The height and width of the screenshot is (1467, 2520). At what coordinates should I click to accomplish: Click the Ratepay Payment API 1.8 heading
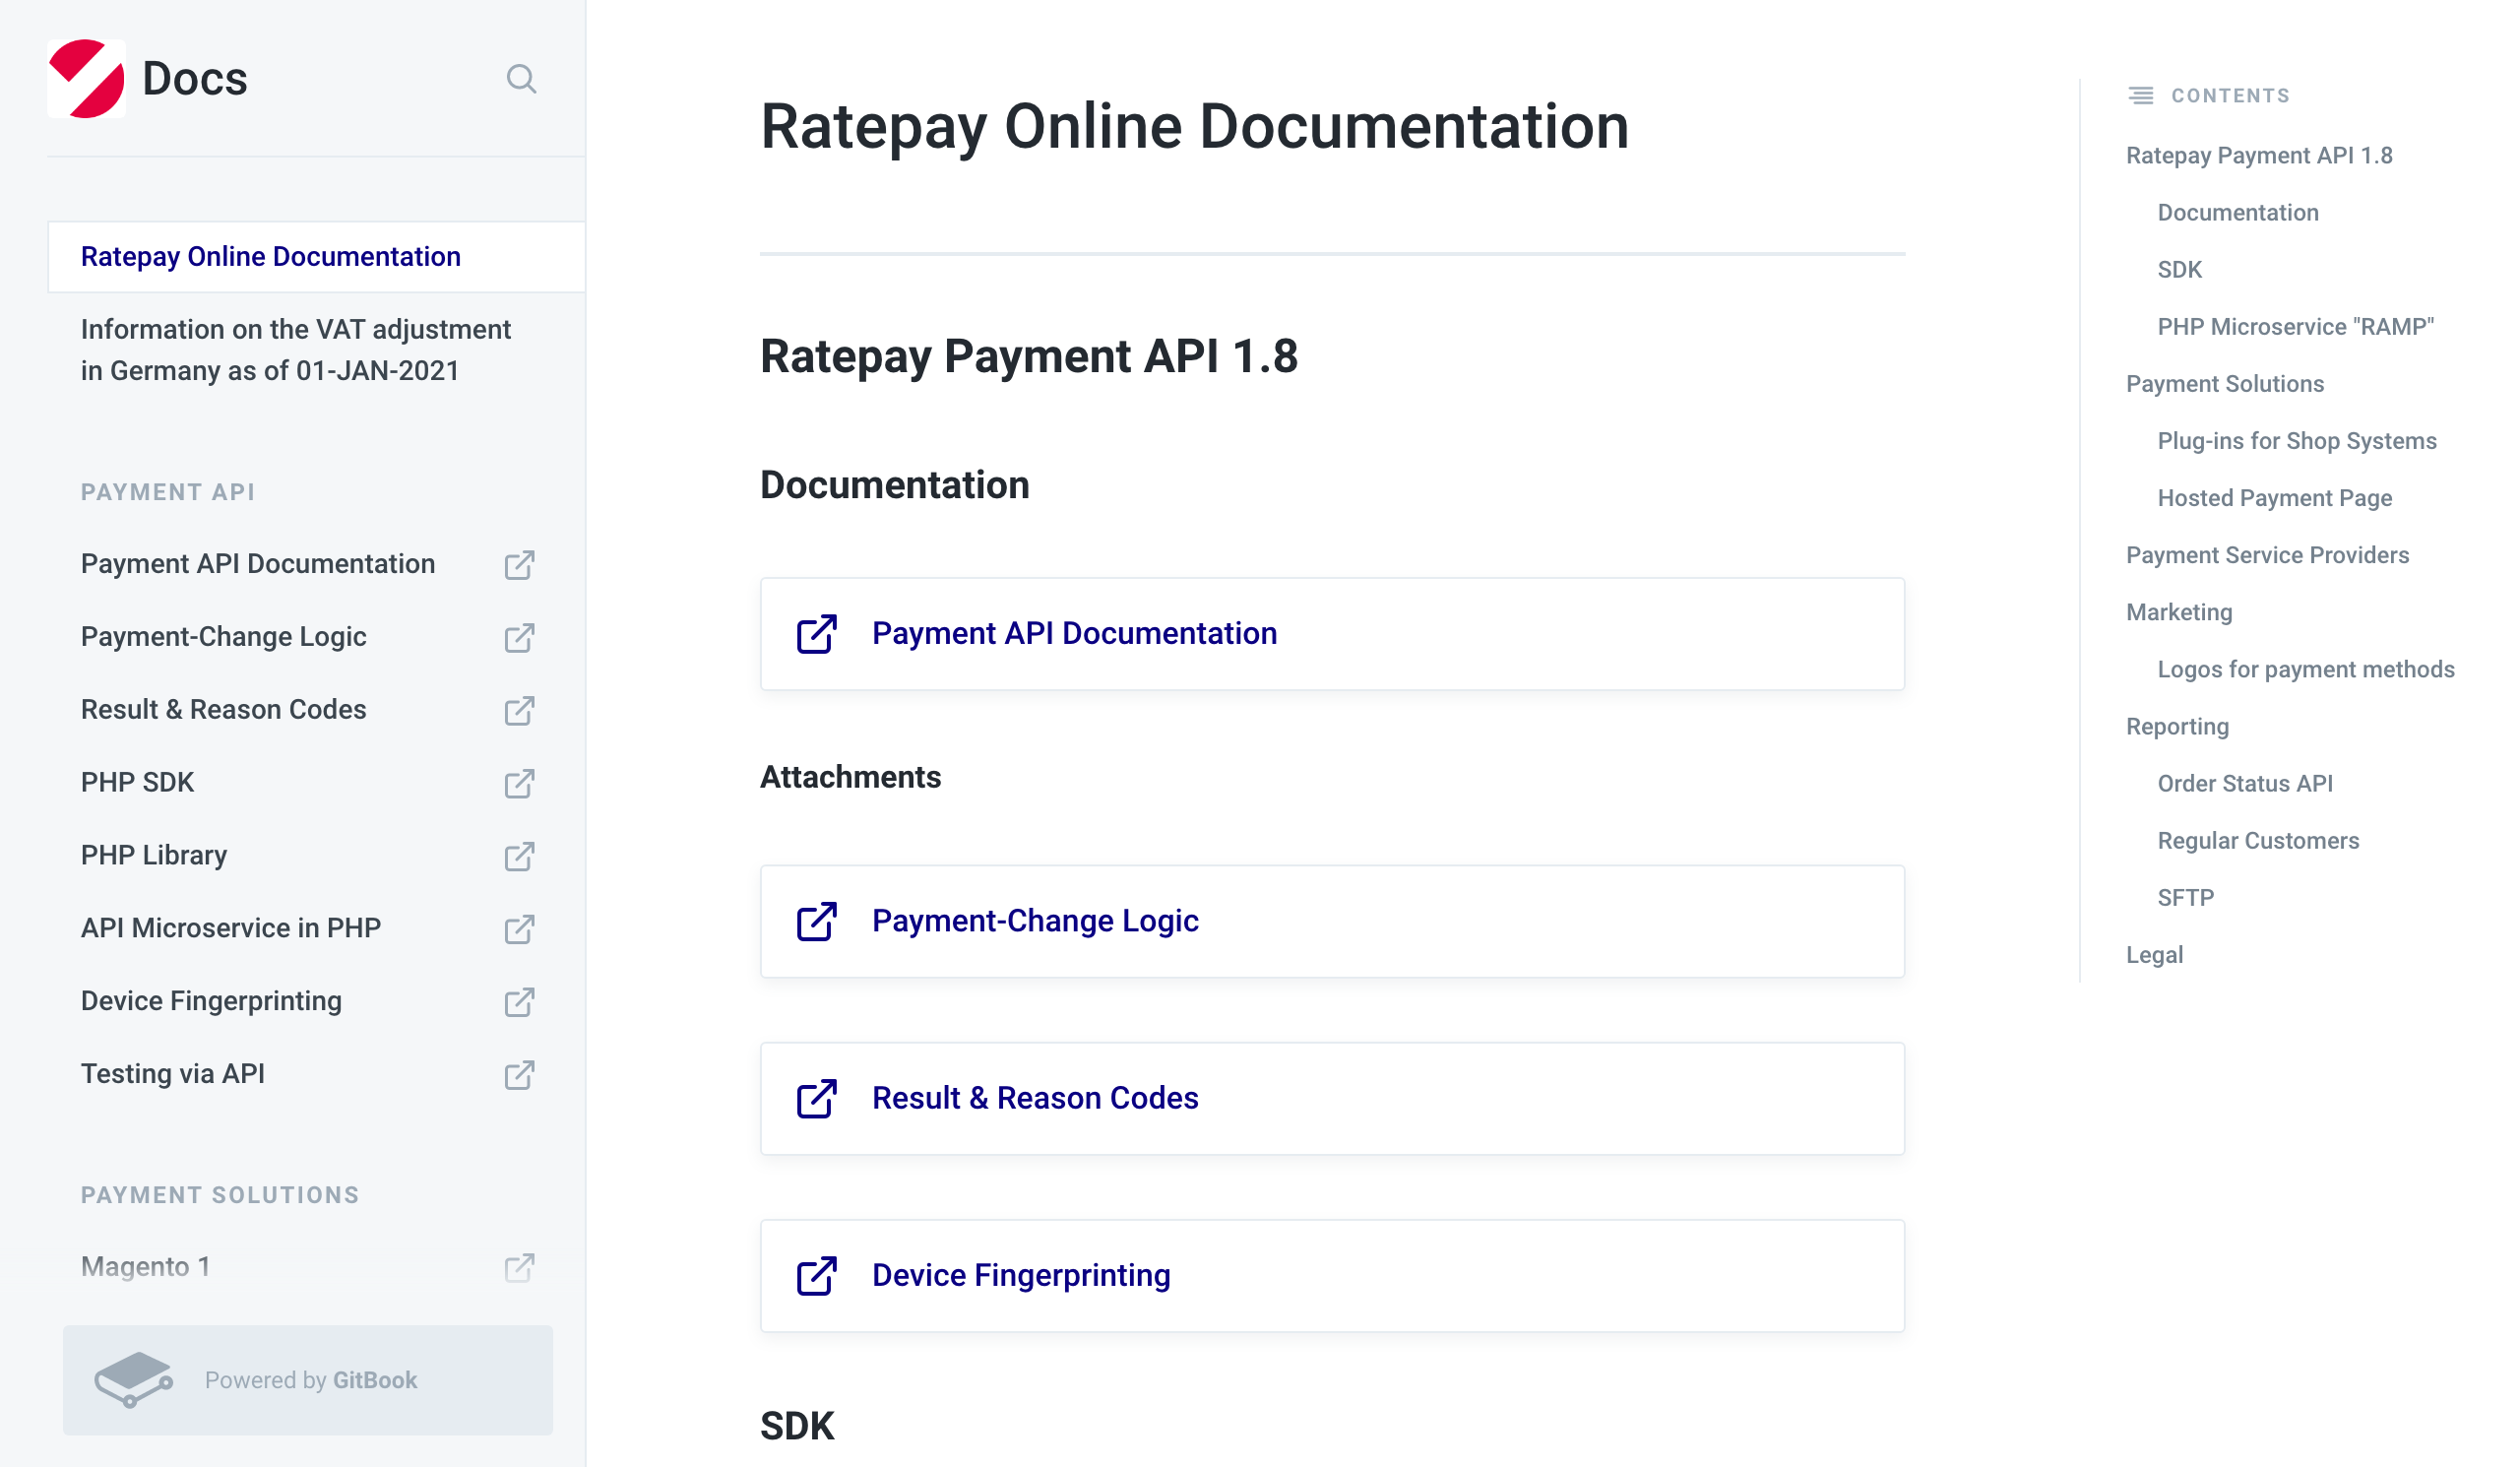1029,356
